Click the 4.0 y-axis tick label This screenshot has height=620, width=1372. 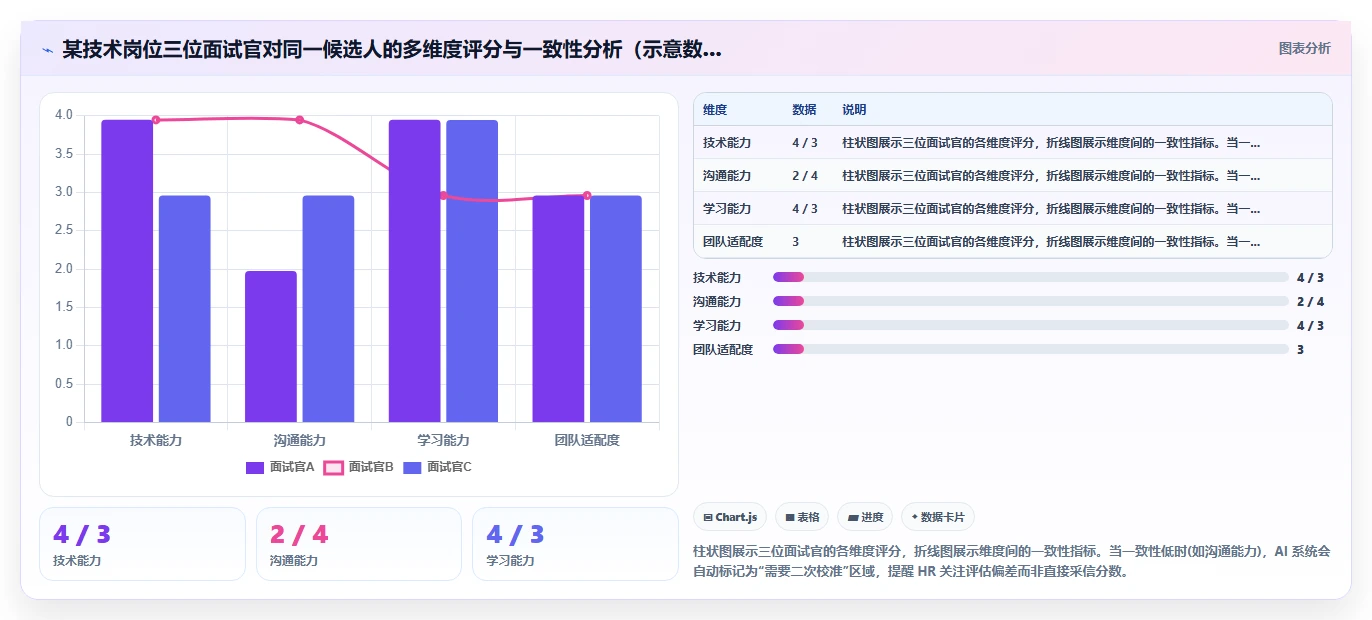(64, 115)
